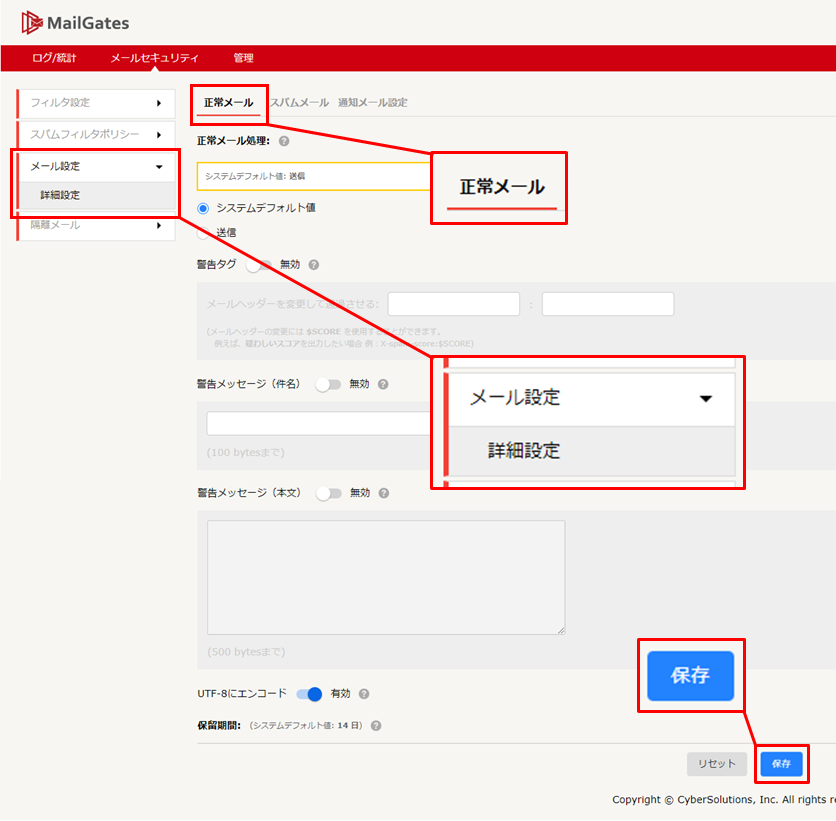Toggle UTF-8にエンコード switch
This screenshot has height=821, width=836.
pos(309,694)
